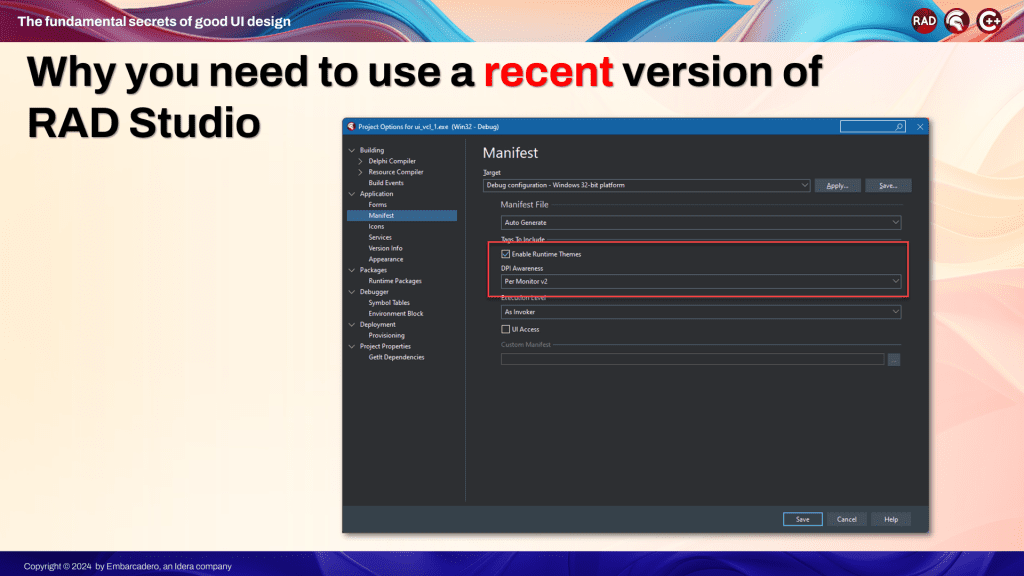1024x576 pixels.
Task: Click the Apply... button
Action: click(x=837, y=185)
